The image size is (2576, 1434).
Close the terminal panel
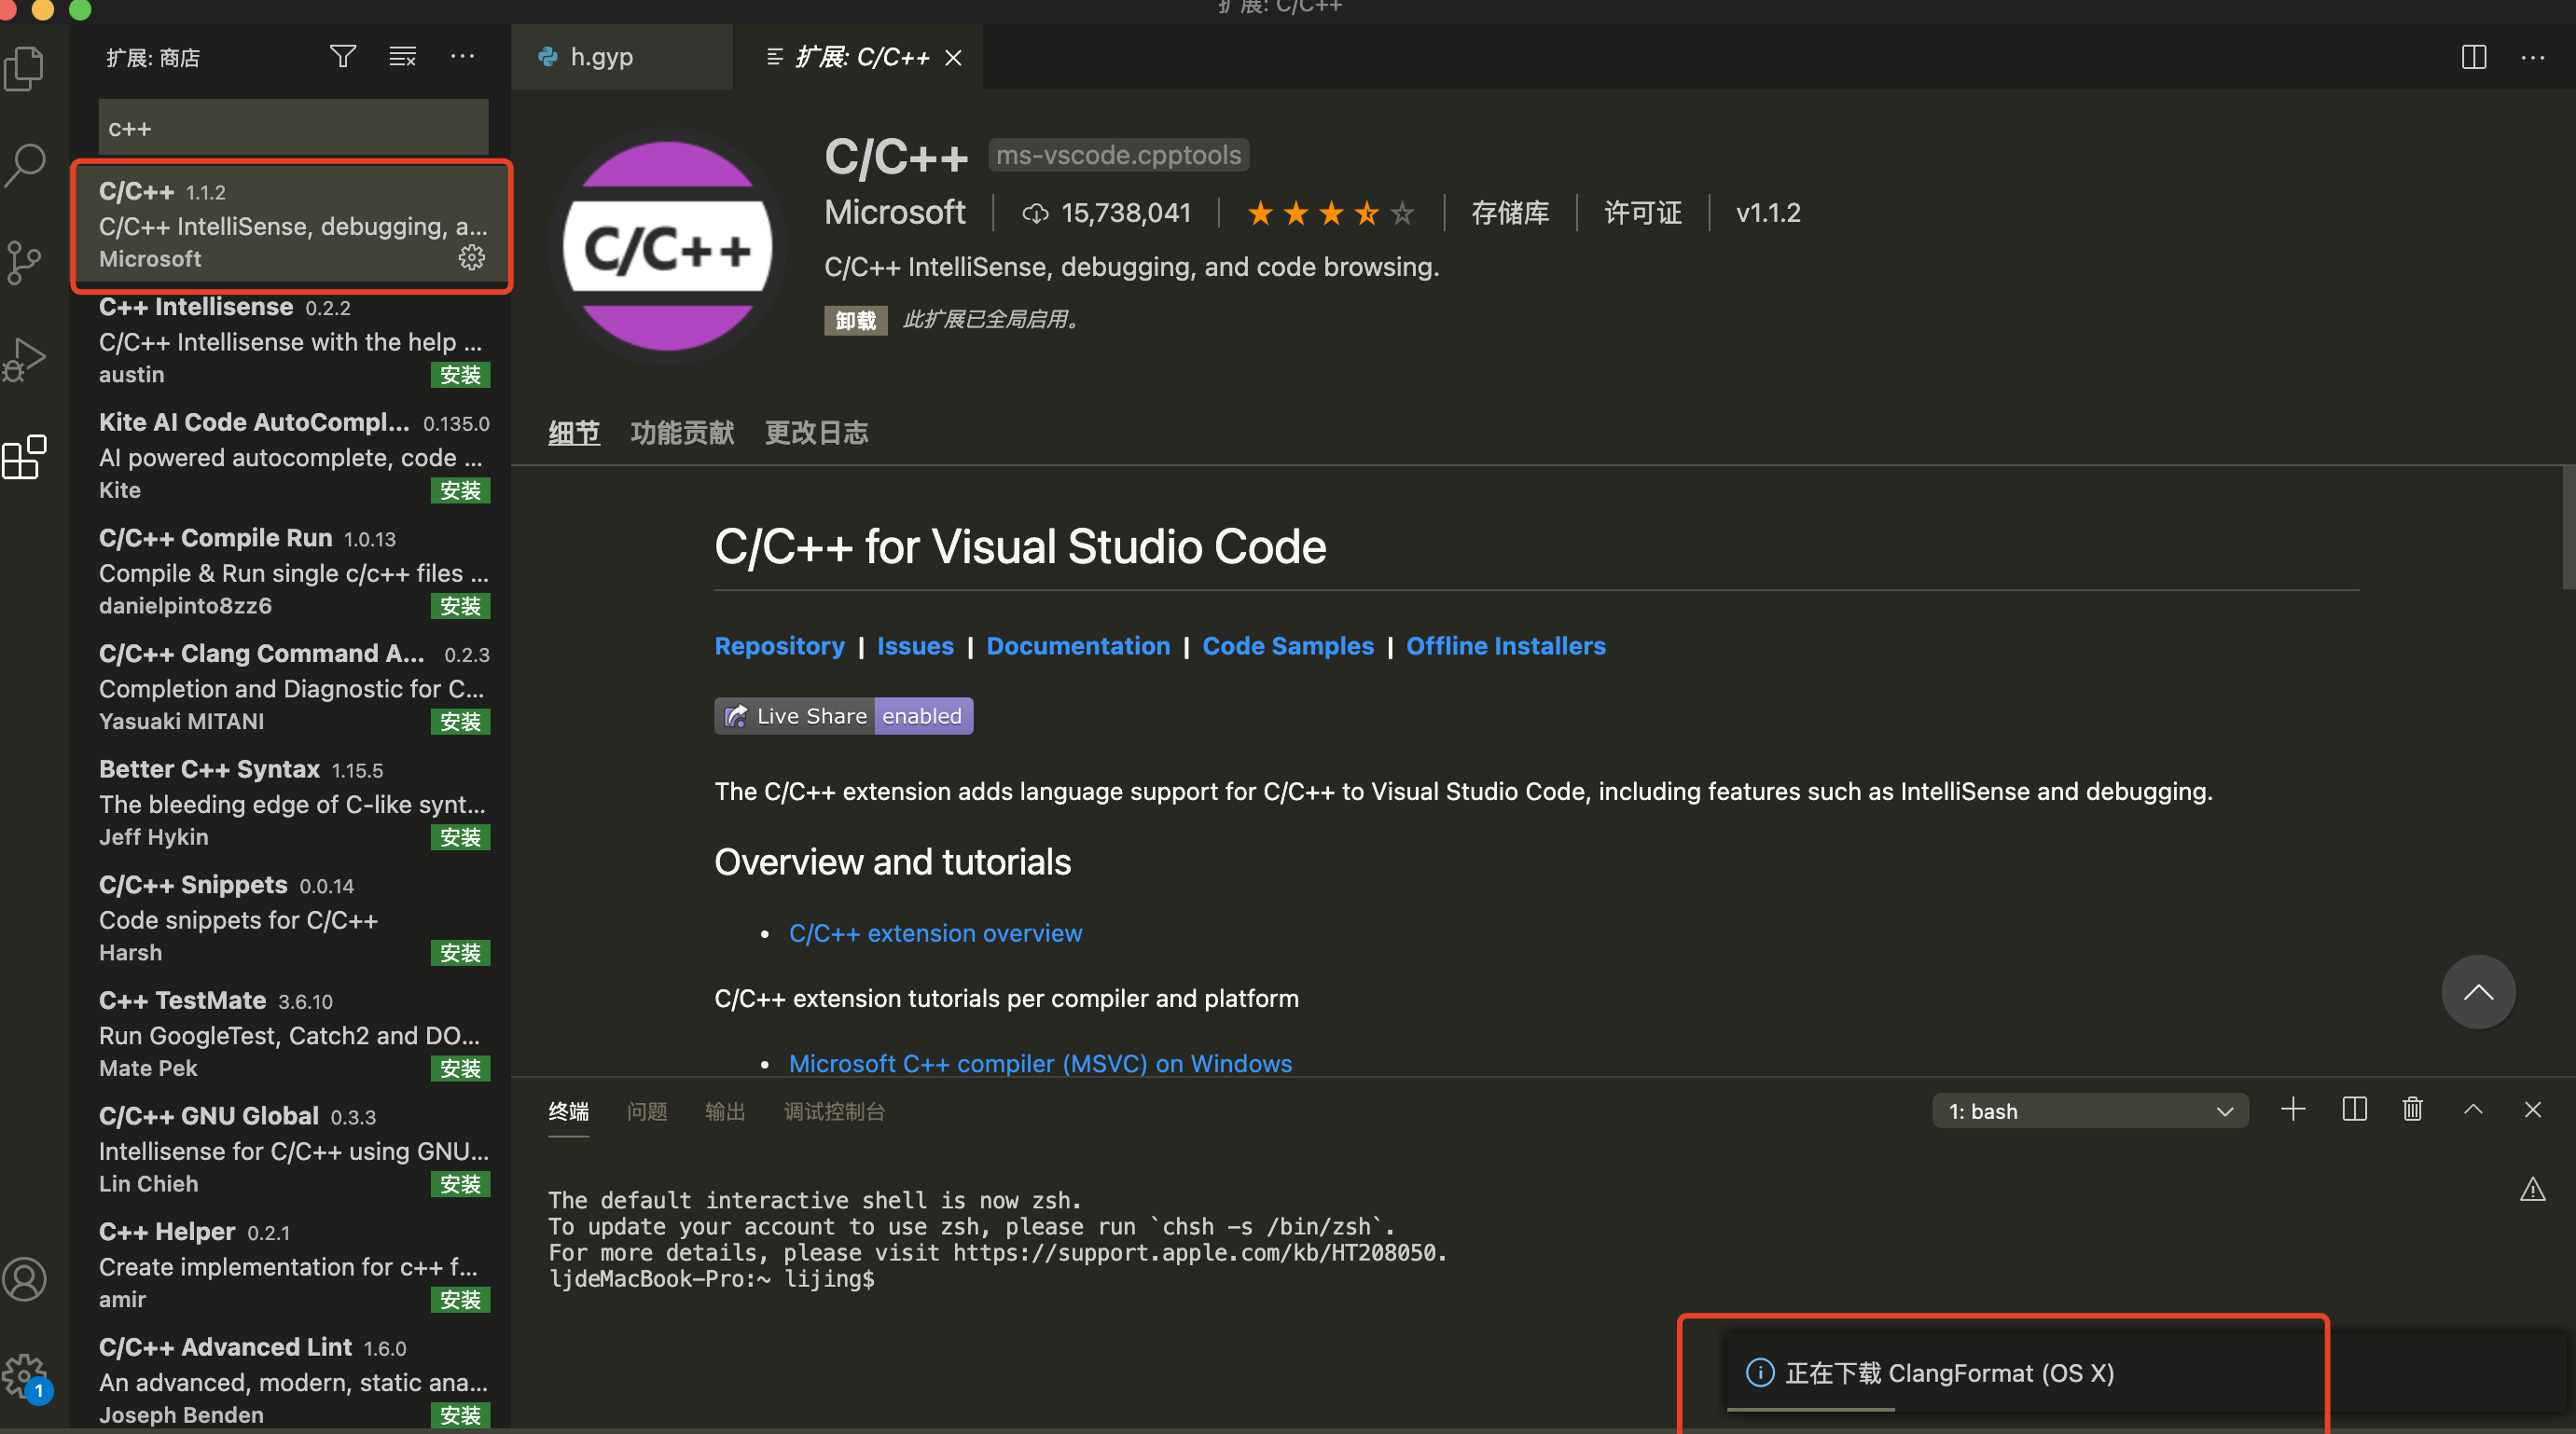(x=2533, y=1109)
